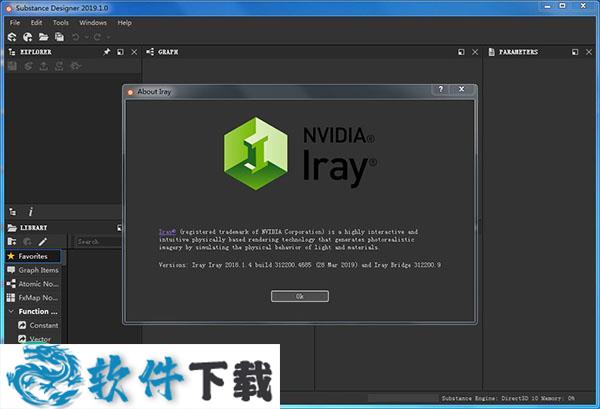600x409 pixels.
Task: Click the Parameters panel document icon
Action: (492, 52)
